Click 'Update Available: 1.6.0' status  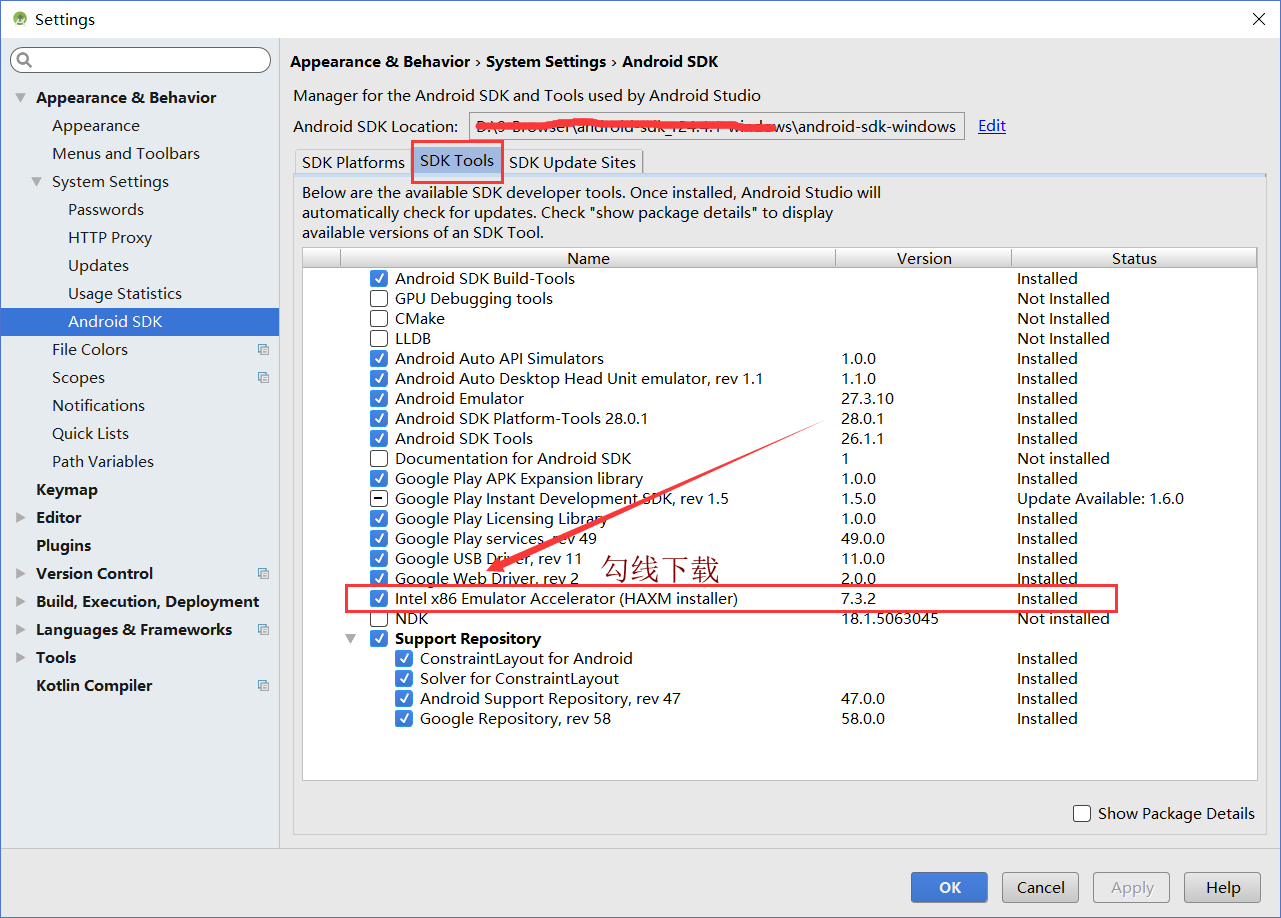(1100, 499)
